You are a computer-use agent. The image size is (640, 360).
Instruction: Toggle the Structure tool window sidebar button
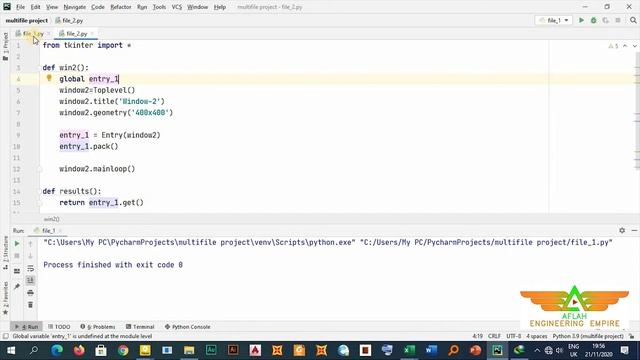click(5, 253)
